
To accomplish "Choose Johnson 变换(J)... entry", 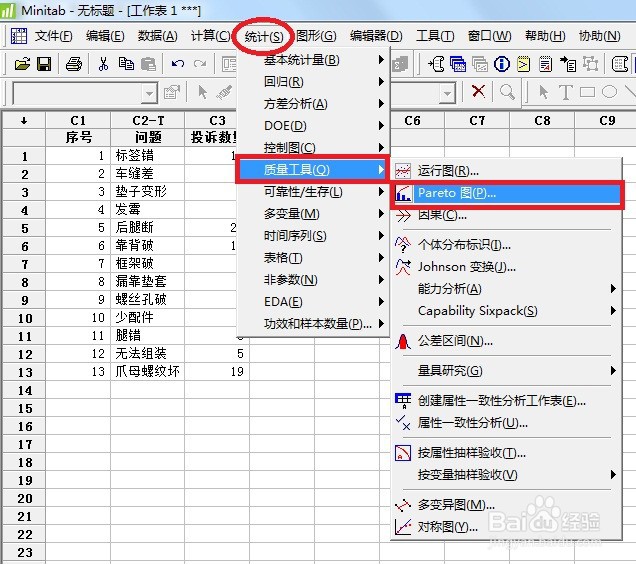I will [506, 267].
